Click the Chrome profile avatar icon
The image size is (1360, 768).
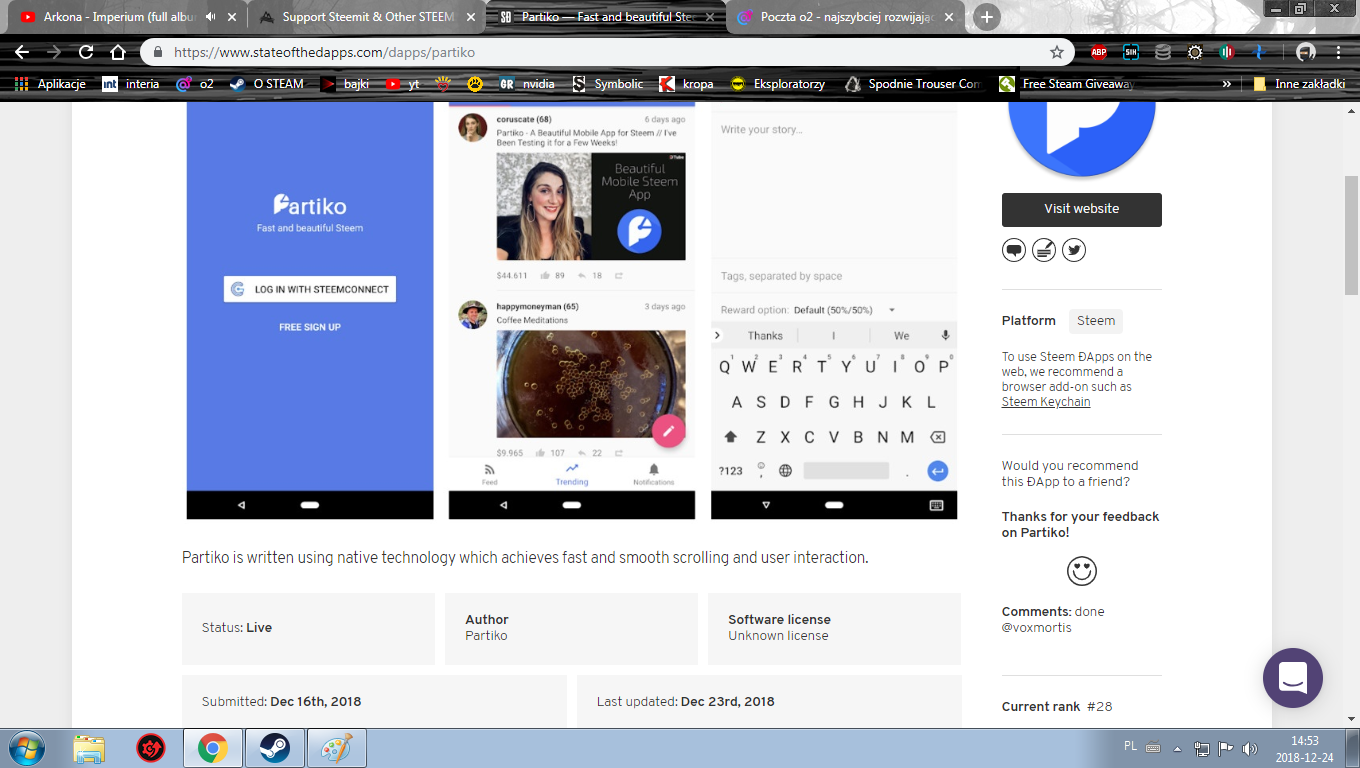1306,52
